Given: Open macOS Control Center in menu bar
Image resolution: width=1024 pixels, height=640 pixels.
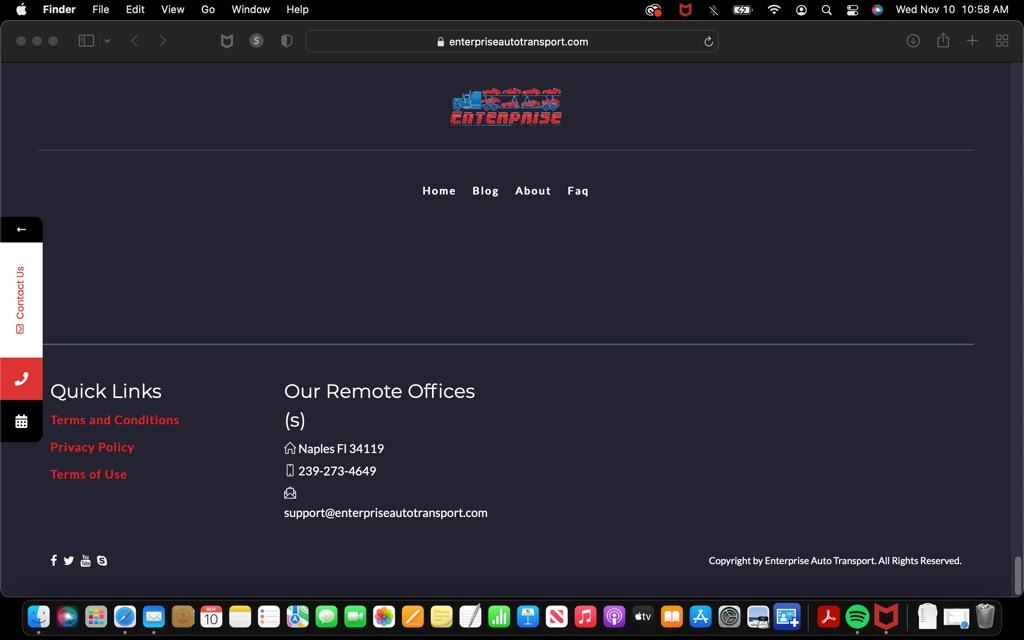Looking at the screenshot, I should 852,10.
